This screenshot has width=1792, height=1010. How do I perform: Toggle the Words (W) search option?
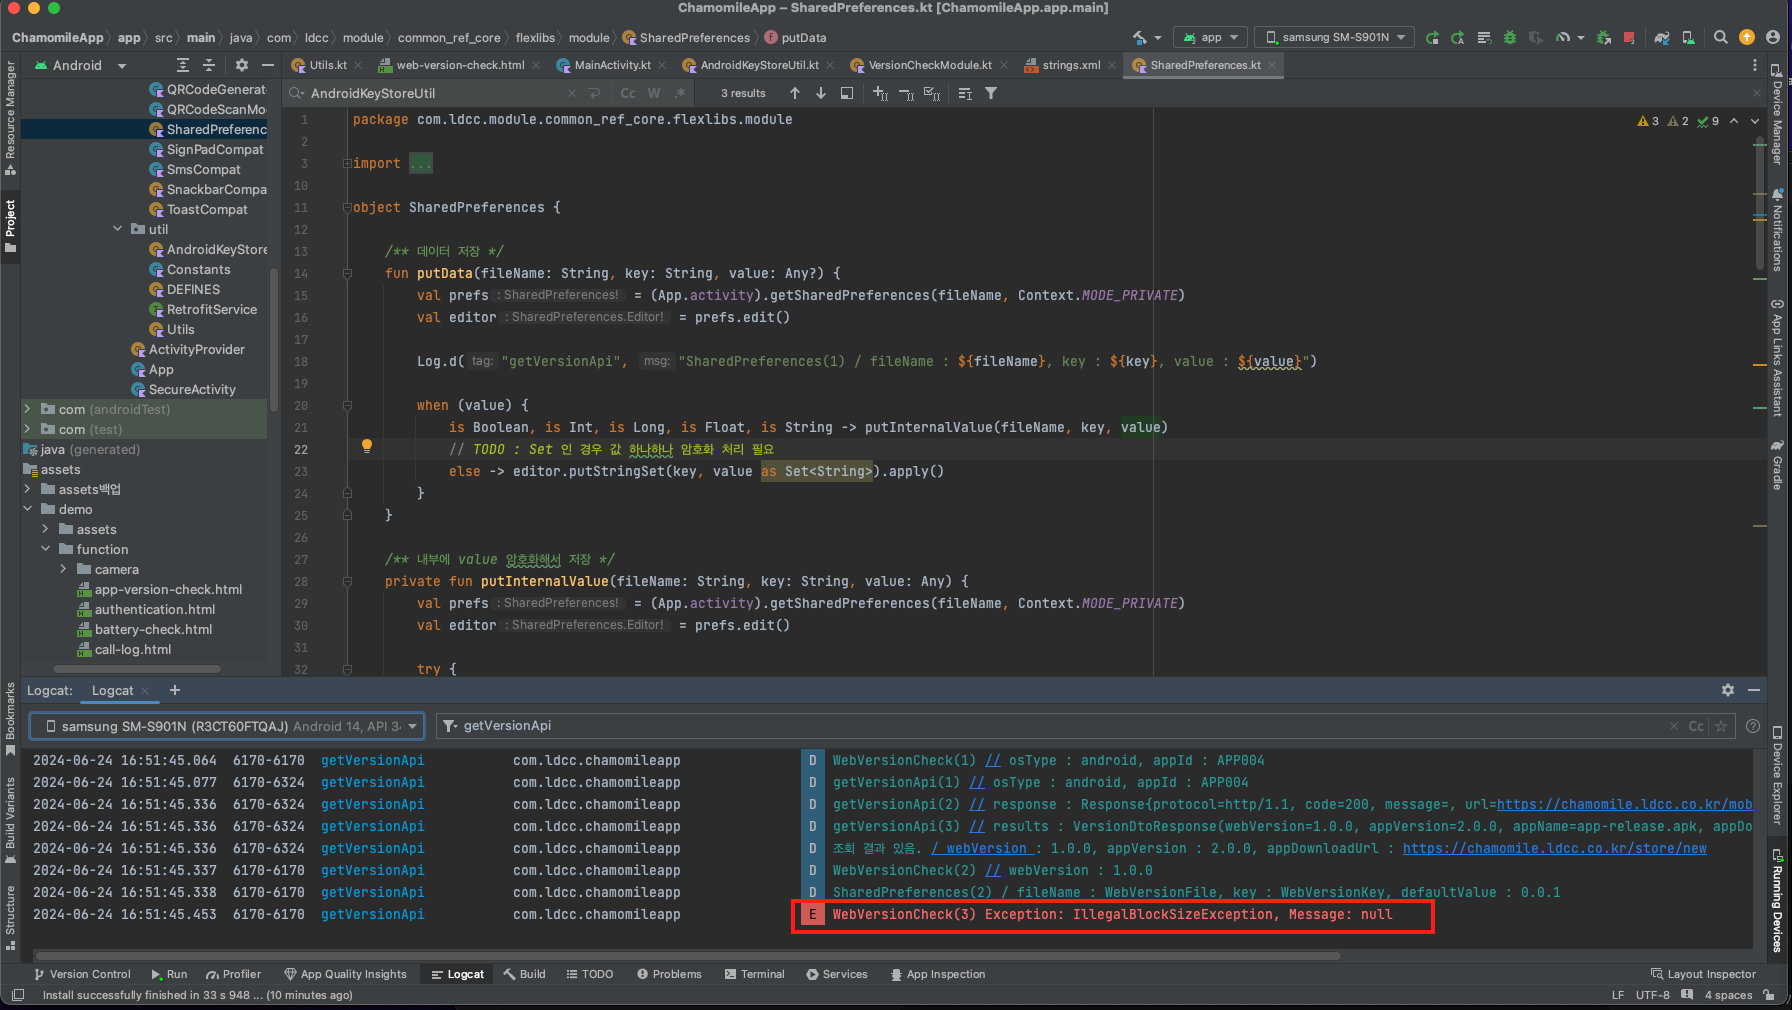(654, 93)
